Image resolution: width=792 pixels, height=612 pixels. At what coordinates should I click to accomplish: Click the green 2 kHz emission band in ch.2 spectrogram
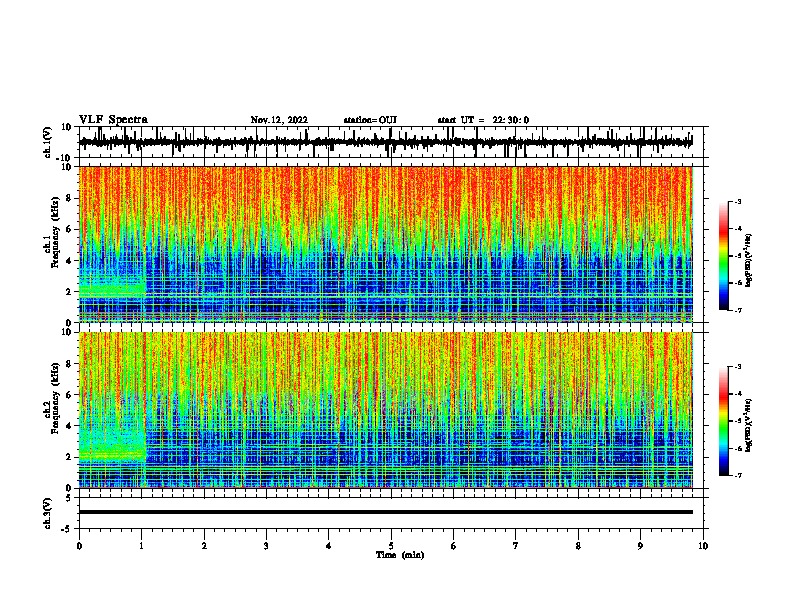tap(113, 451)
